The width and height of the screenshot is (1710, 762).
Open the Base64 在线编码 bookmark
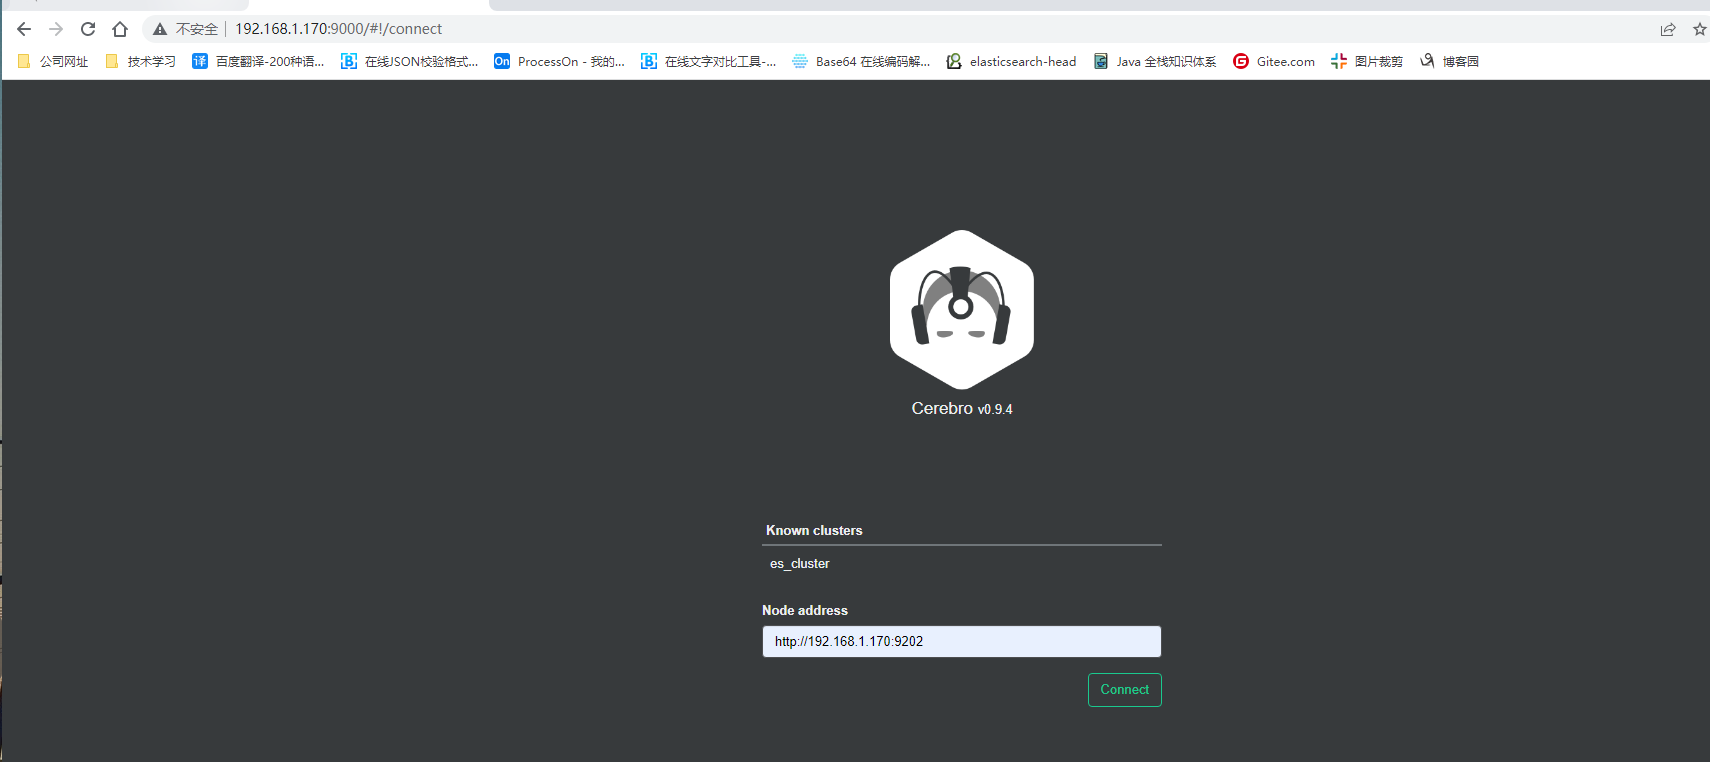[861, 61]
